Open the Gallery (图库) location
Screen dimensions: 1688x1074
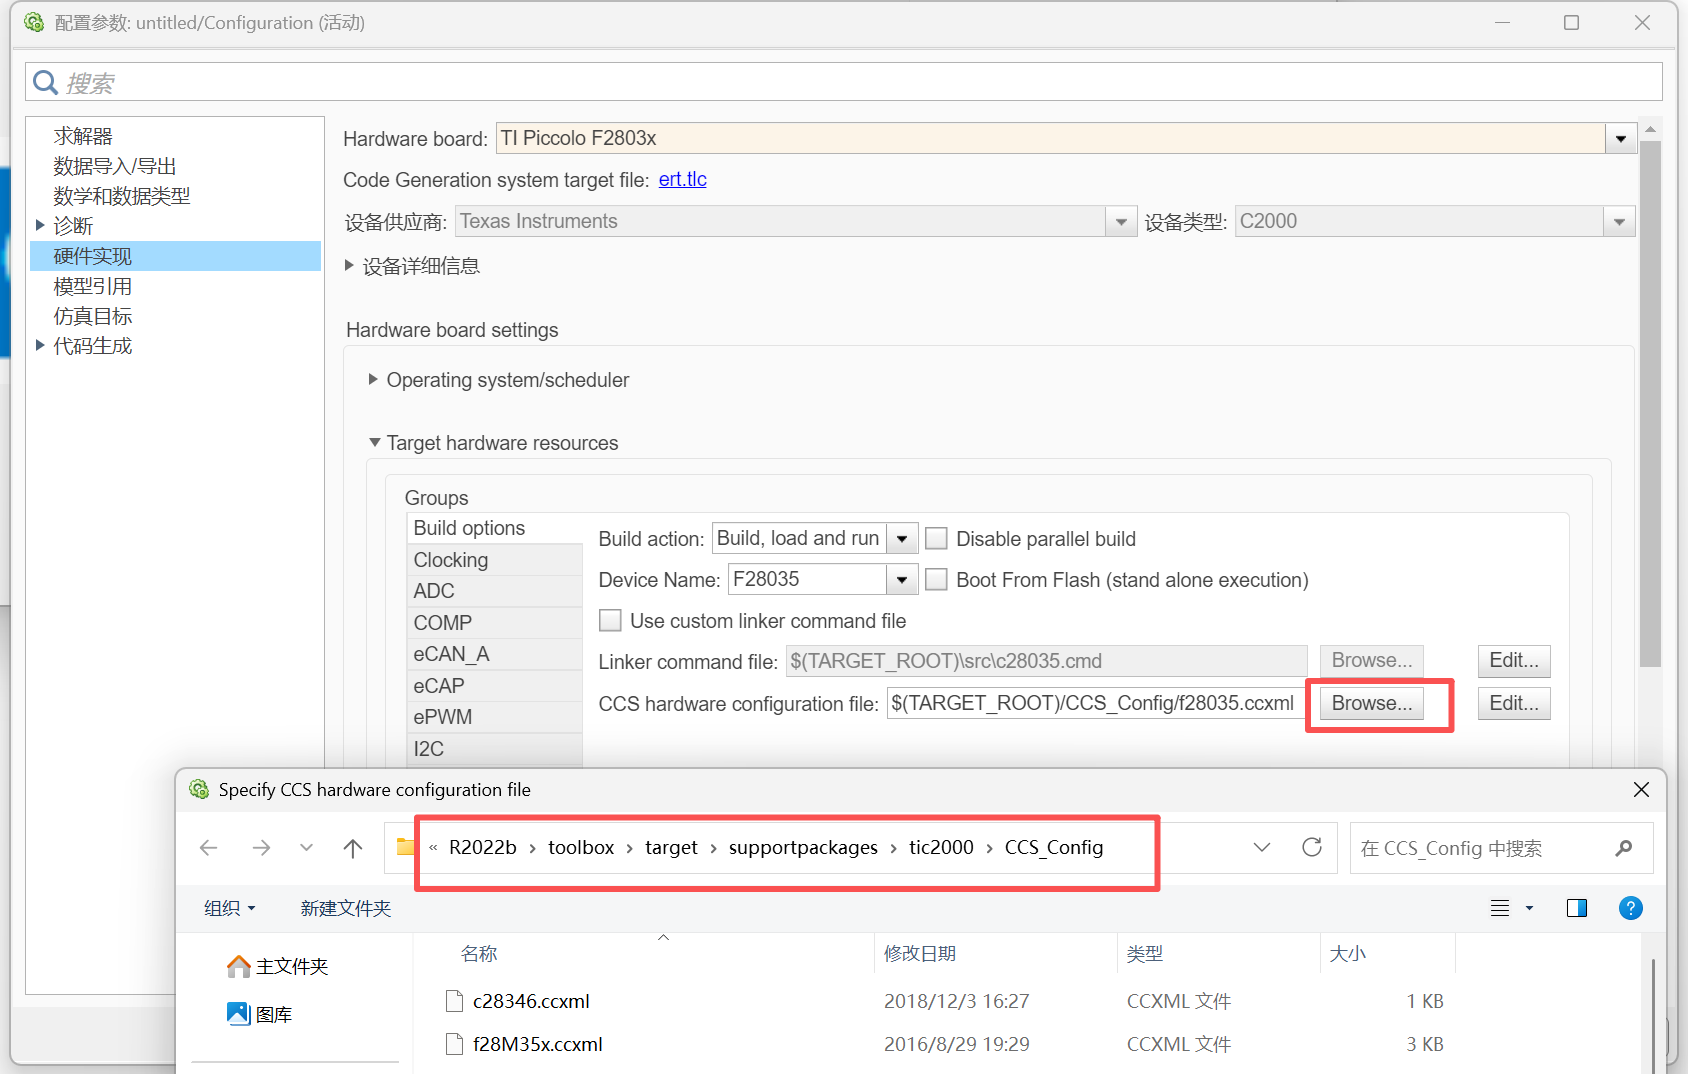click(x=260, y=1014)
